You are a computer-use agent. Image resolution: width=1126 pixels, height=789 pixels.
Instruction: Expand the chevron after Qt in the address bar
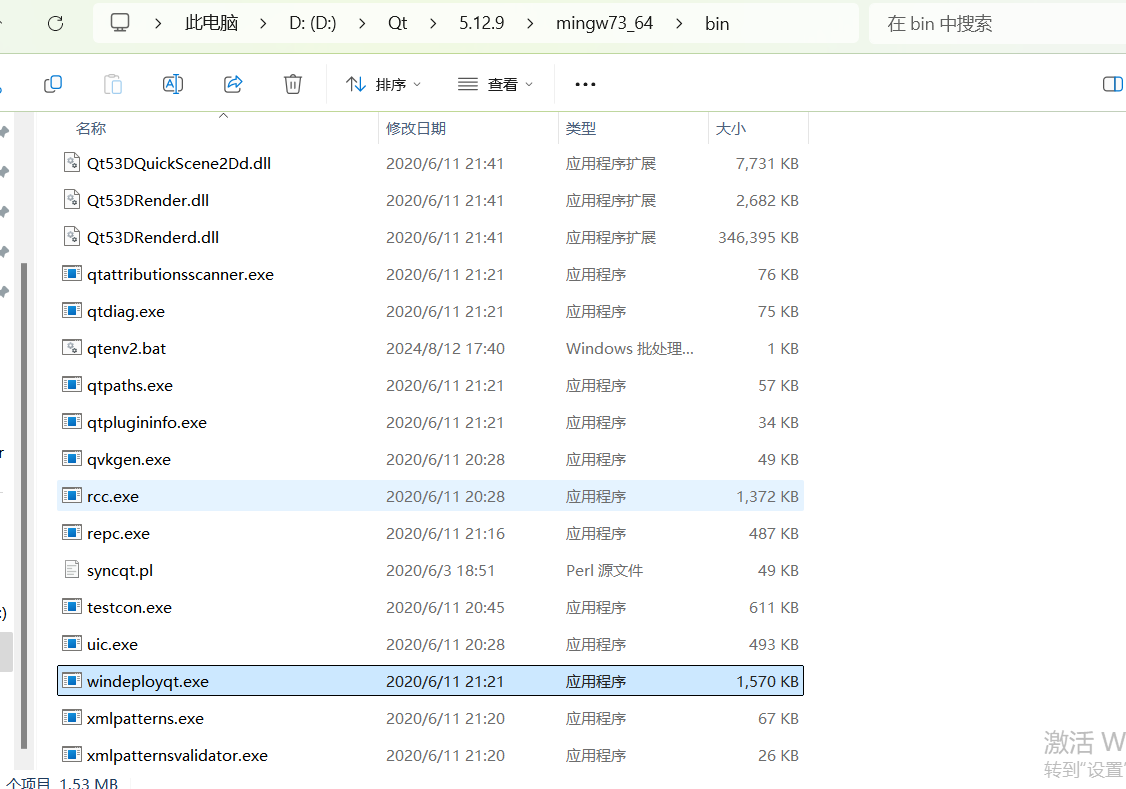click(433, 24)
